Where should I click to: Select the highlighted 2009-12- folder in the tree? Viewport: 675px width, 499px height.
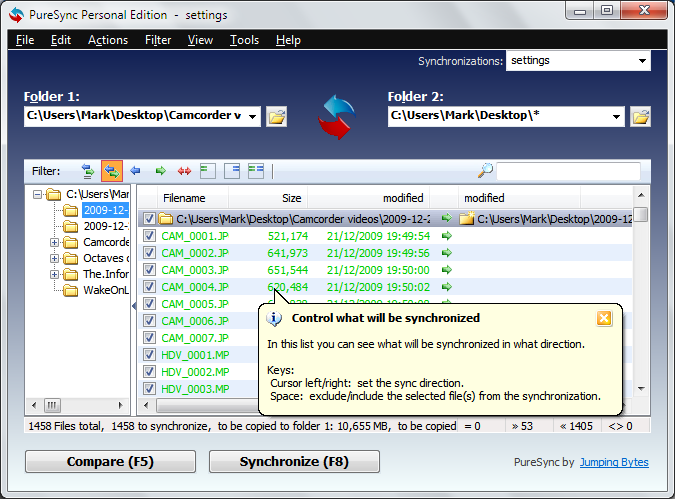click(x=105, y=210)
